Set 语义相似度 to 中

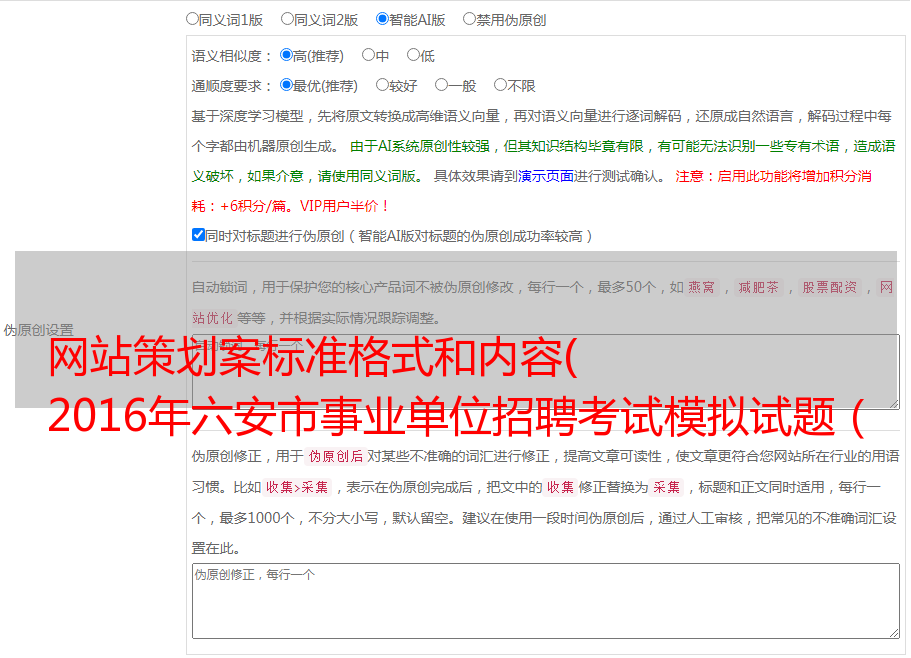point(368,55)
